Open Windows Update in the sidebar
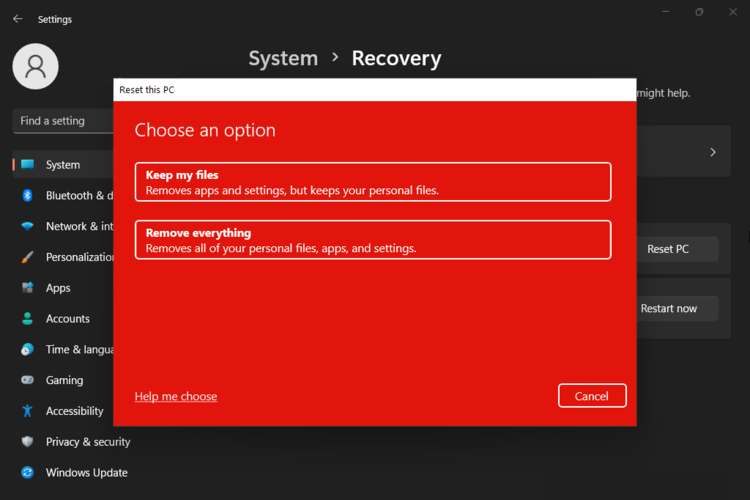The image size is (750, 500). (86, 473)
